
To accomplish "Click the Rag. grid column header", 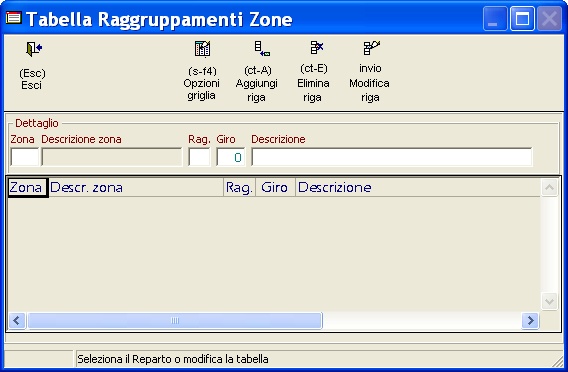I will (x=239, y=188).
